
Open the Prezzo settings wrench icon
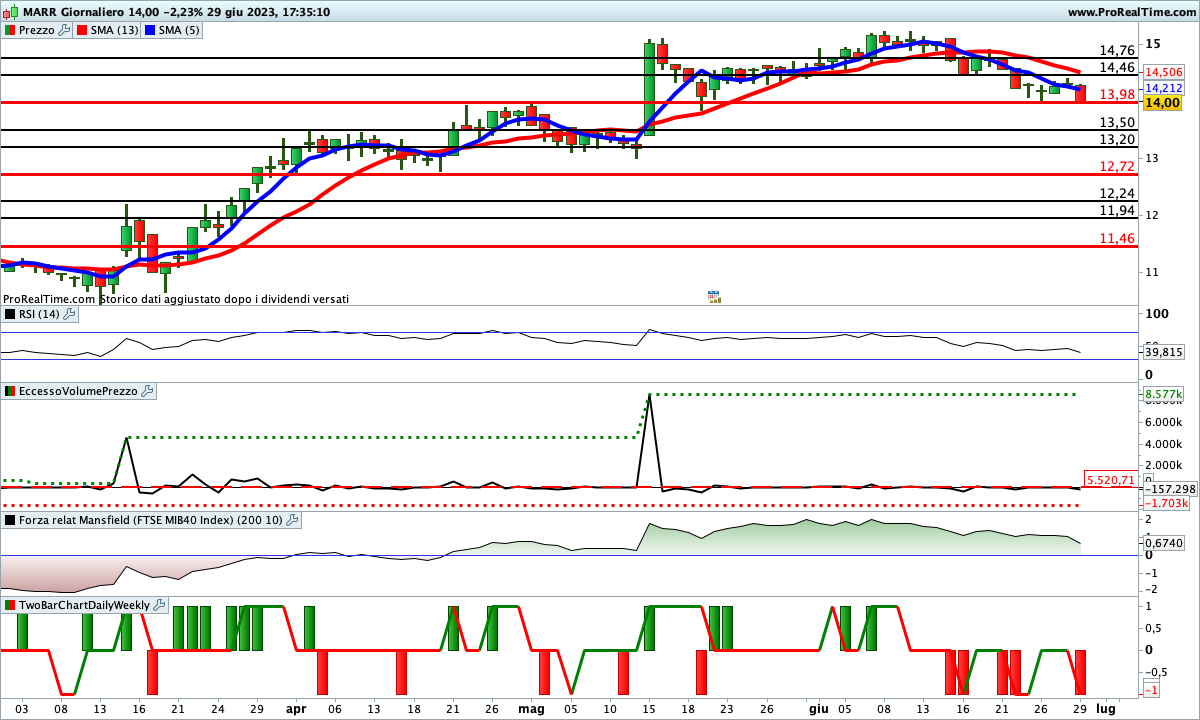coord(65,30)
